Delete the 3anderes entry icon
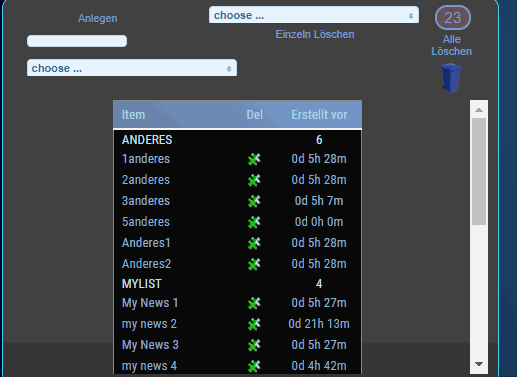Viewport: 517px width, 377px height. [x=254, y=201]
